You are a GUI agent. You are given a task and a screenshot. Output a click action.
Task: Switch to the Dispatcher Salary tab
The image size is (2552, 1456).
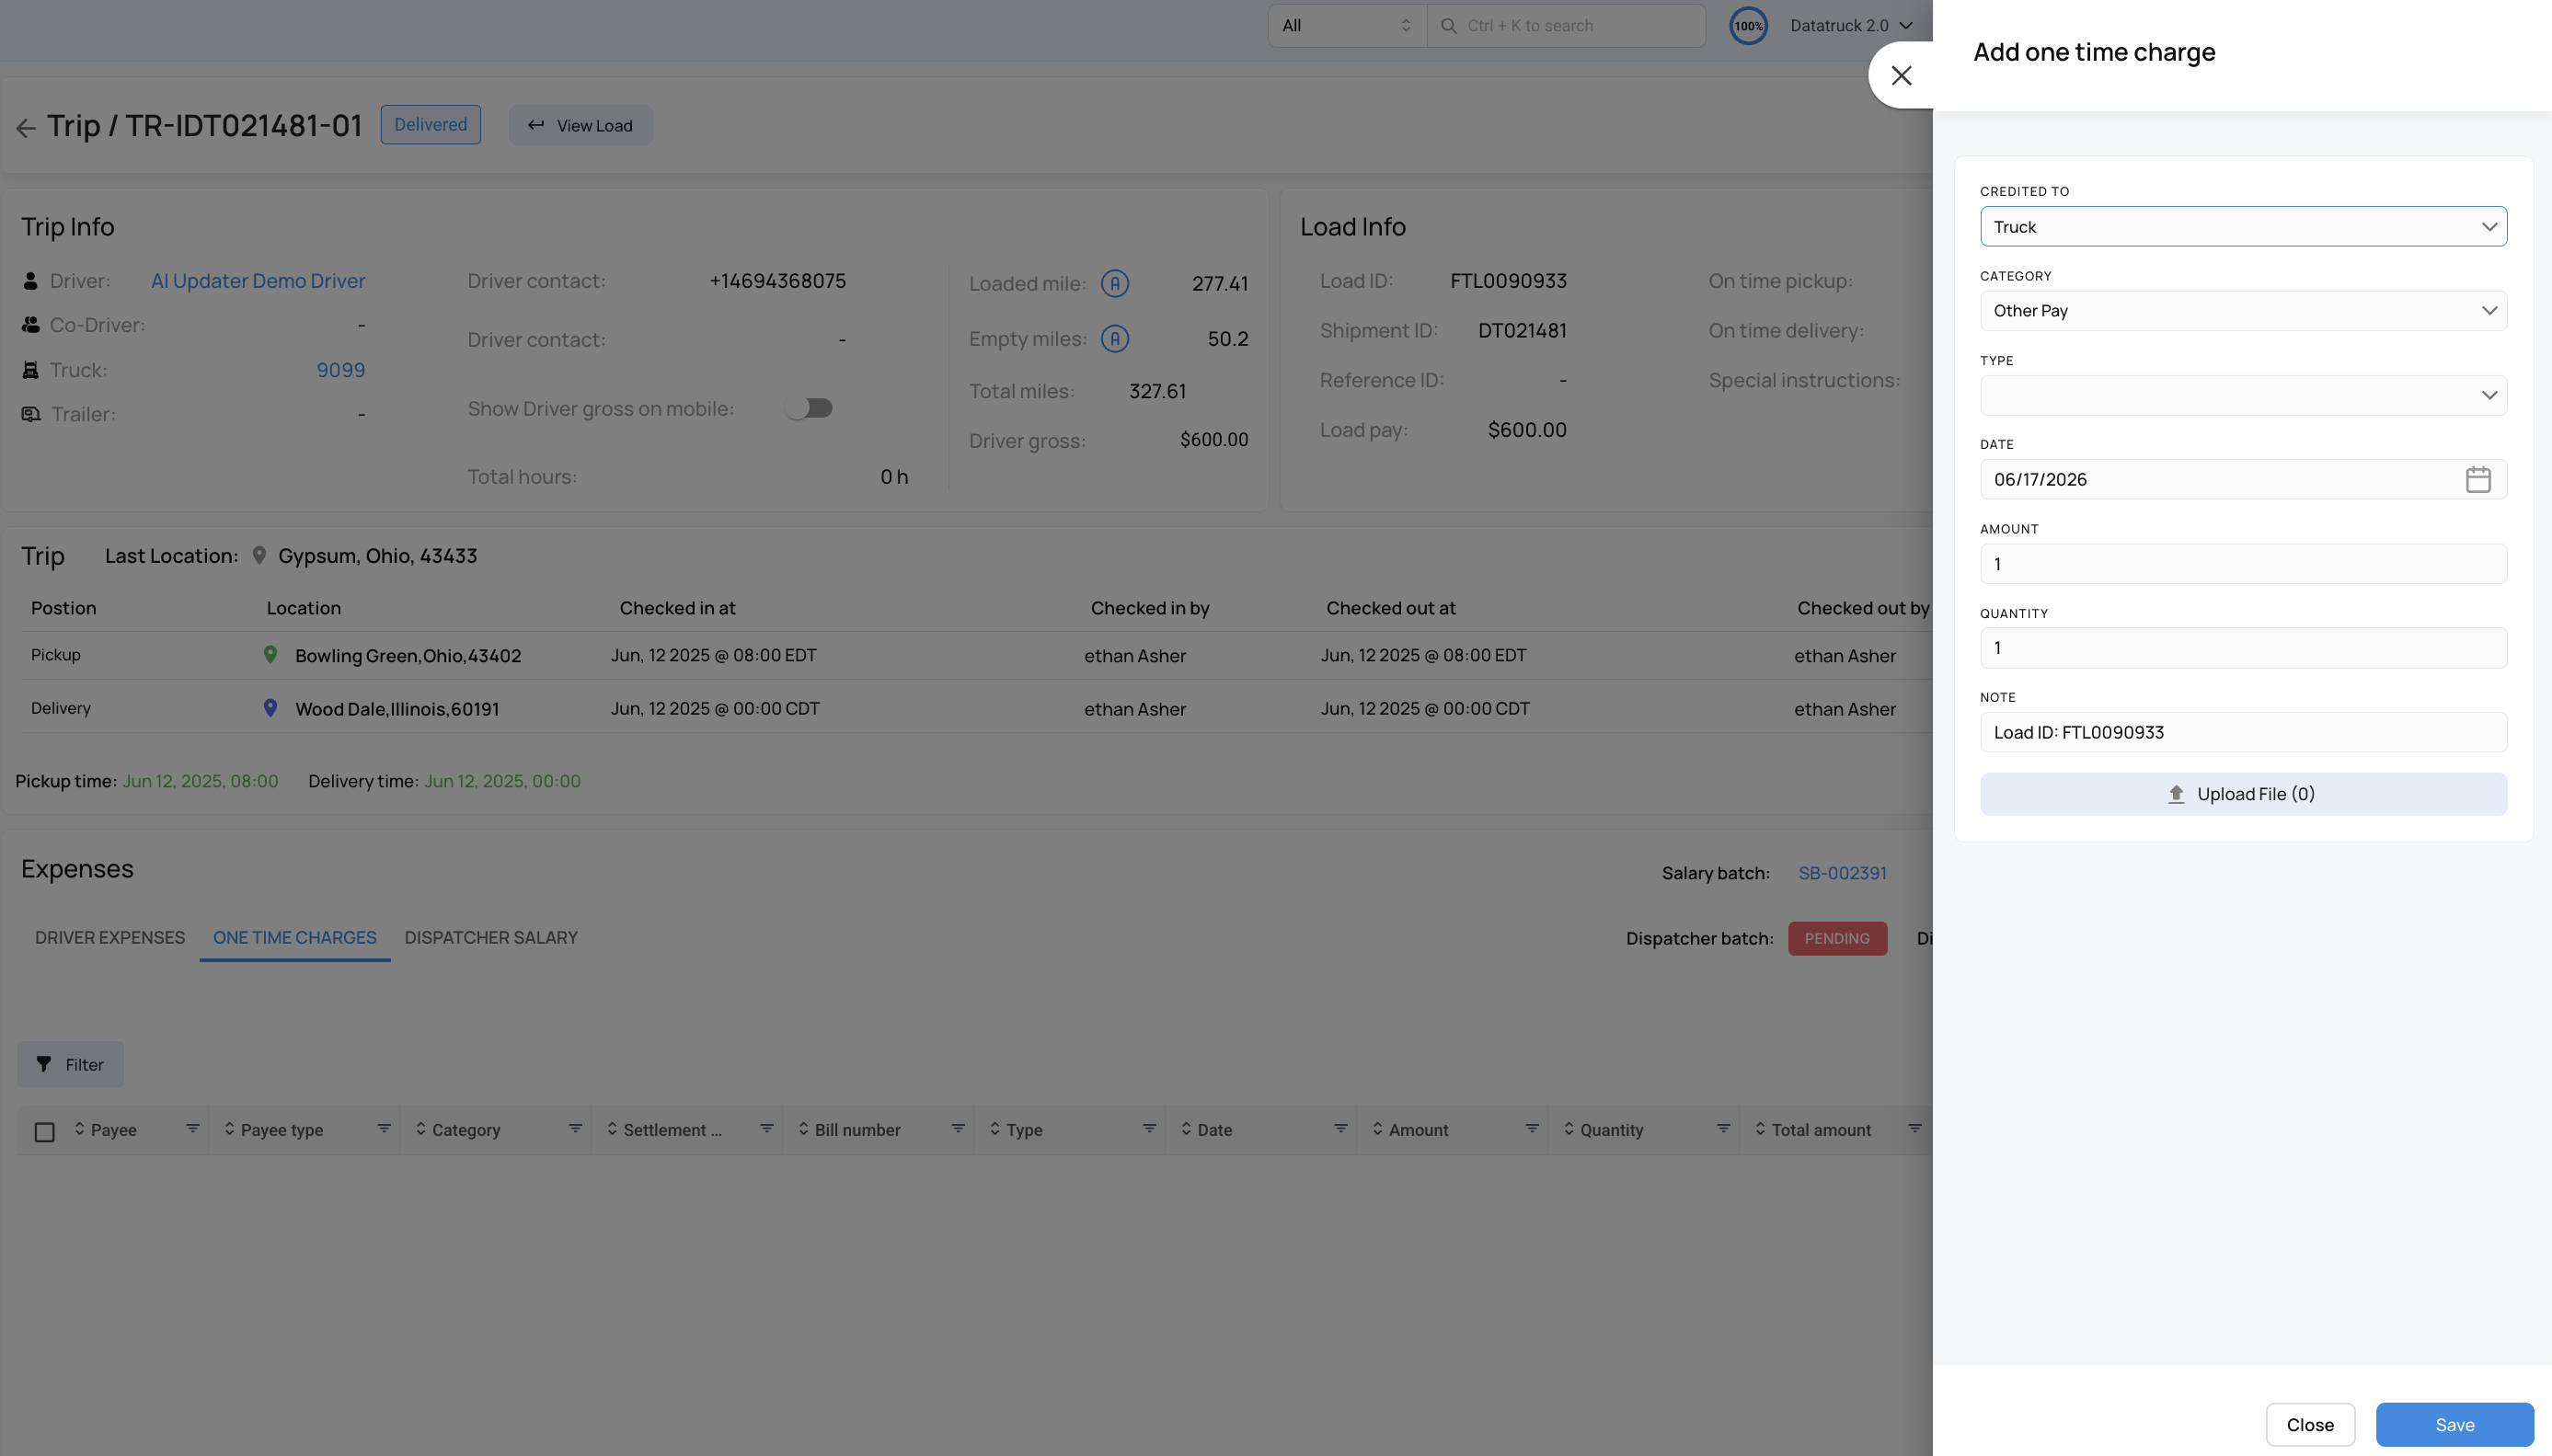pyautogui.click(x=491, y=937)
